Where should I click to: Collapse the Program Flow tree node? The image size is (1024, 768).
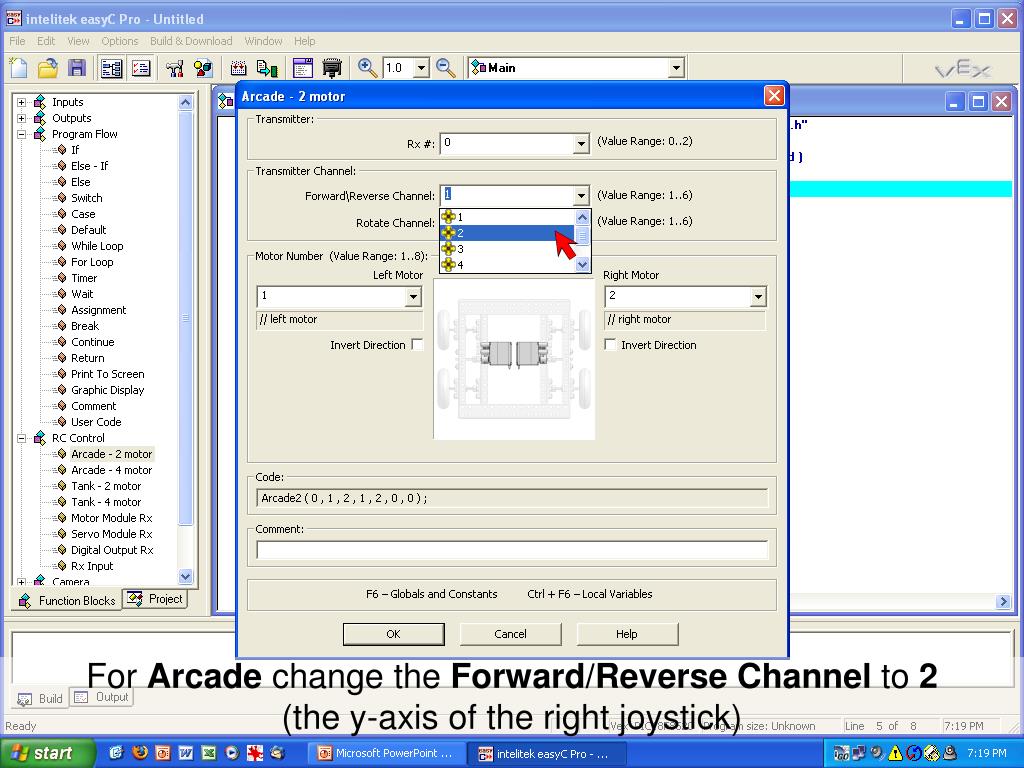(x=22, y=135)
